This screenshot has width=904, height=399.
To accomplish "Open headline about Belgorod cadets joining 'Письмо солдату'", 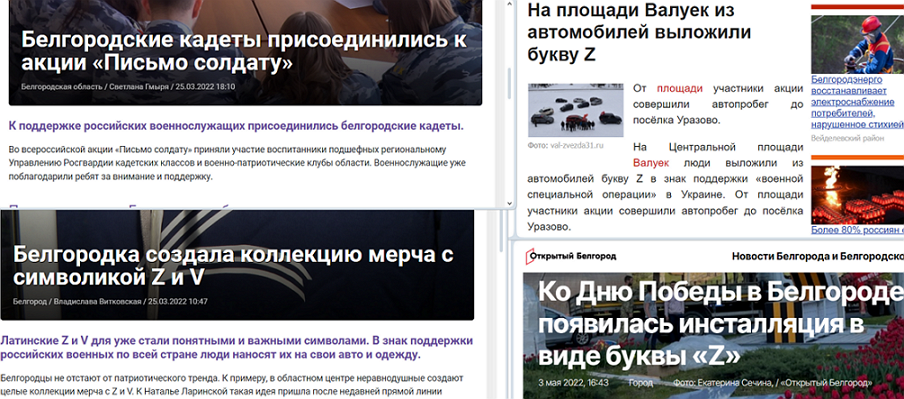I will (243, 51).
